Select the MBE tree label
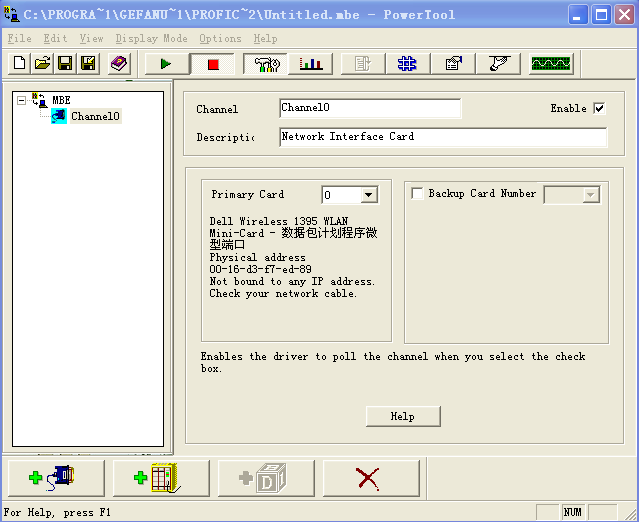Image resolution: width=639 pixels, height=522 pixels. tap(61, 100)
